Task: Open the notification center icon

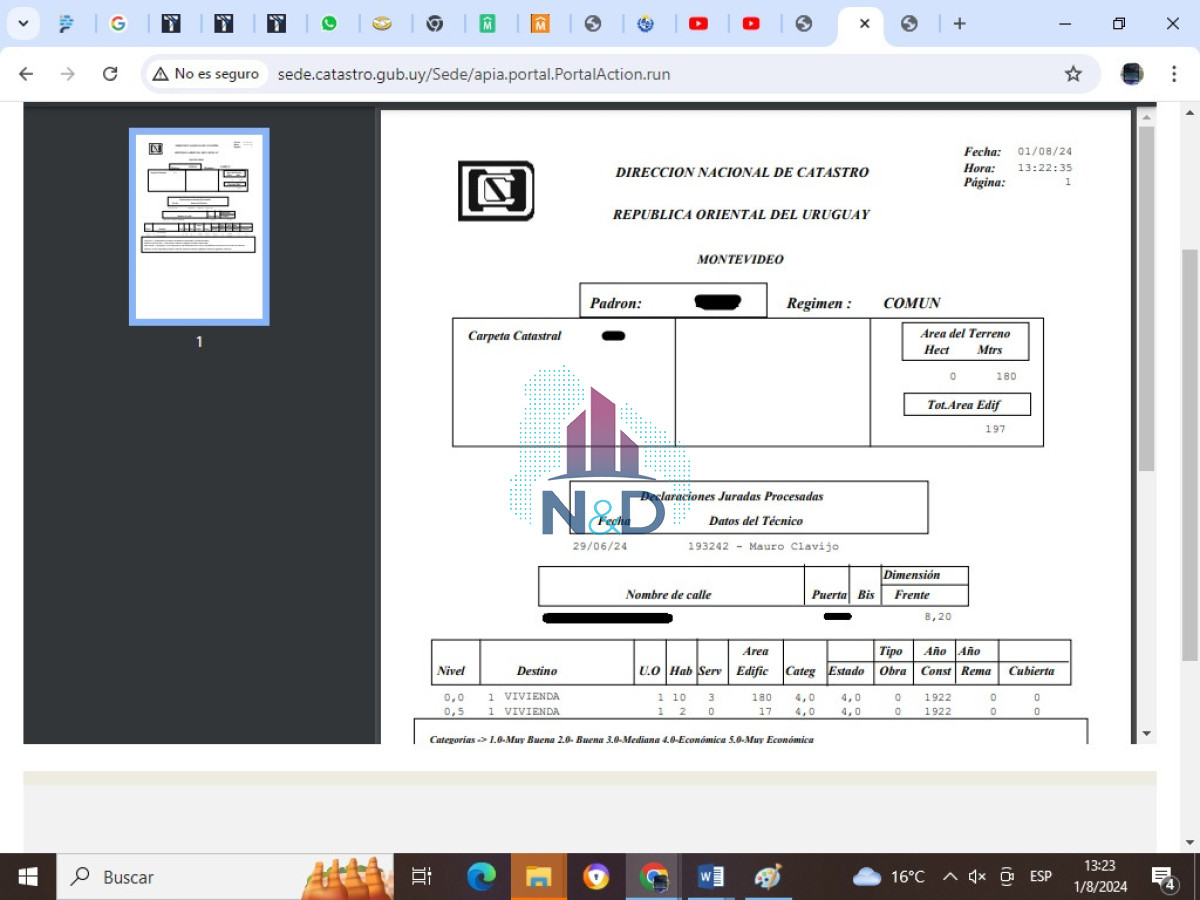Action: [x=1164, y=877]
